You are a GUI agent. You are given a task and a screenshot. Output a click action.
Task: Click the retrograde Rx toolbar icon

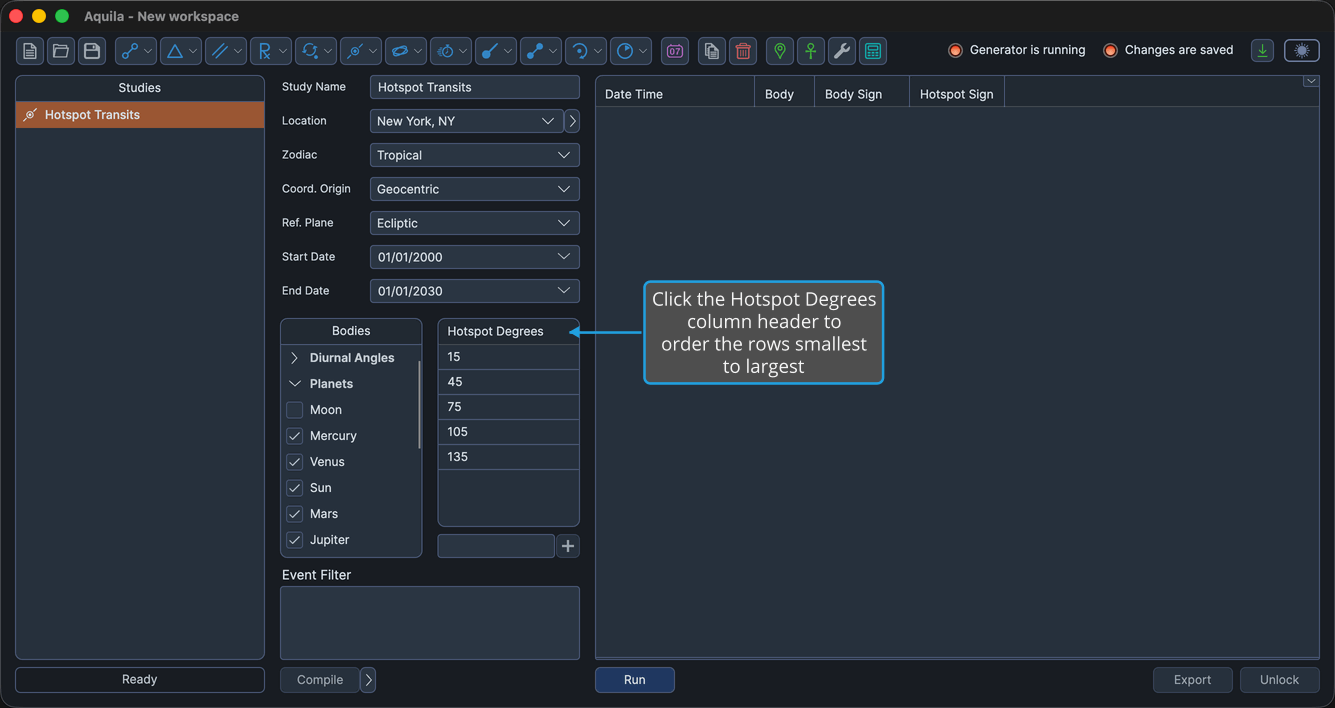coord(270,51)
